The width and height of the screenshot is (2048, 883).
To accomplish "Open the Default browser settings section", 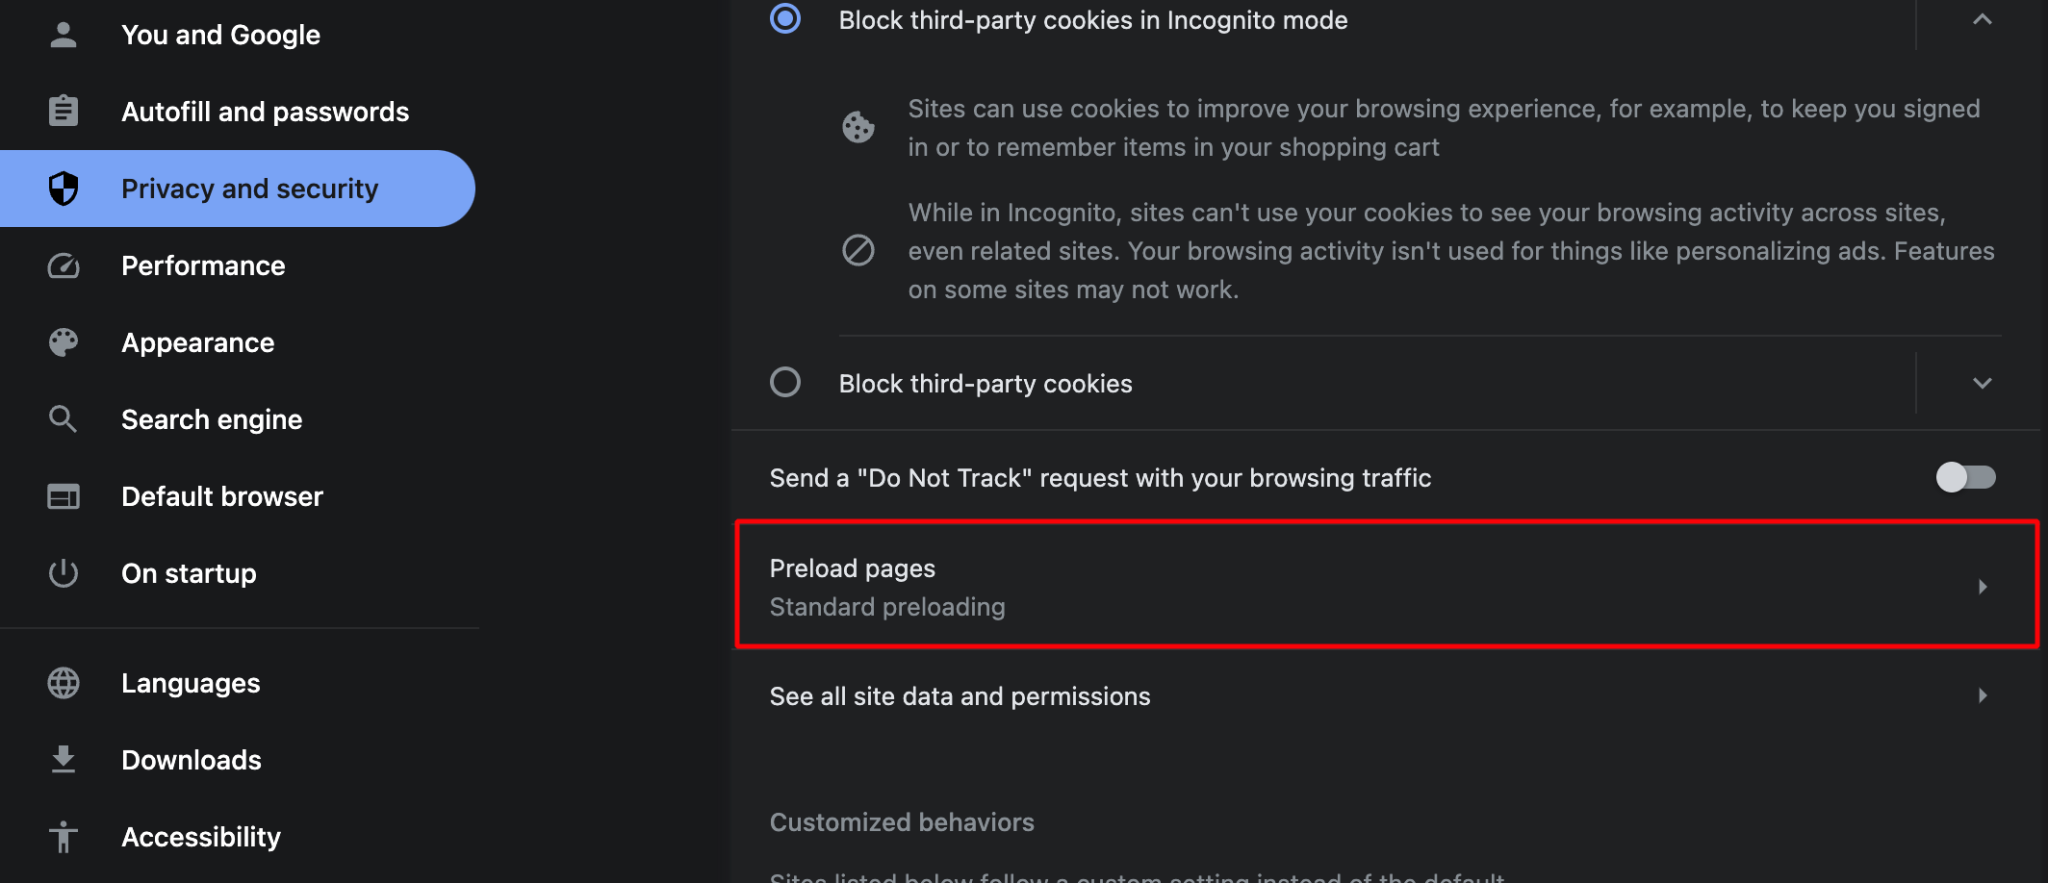I will pos(222,497).
